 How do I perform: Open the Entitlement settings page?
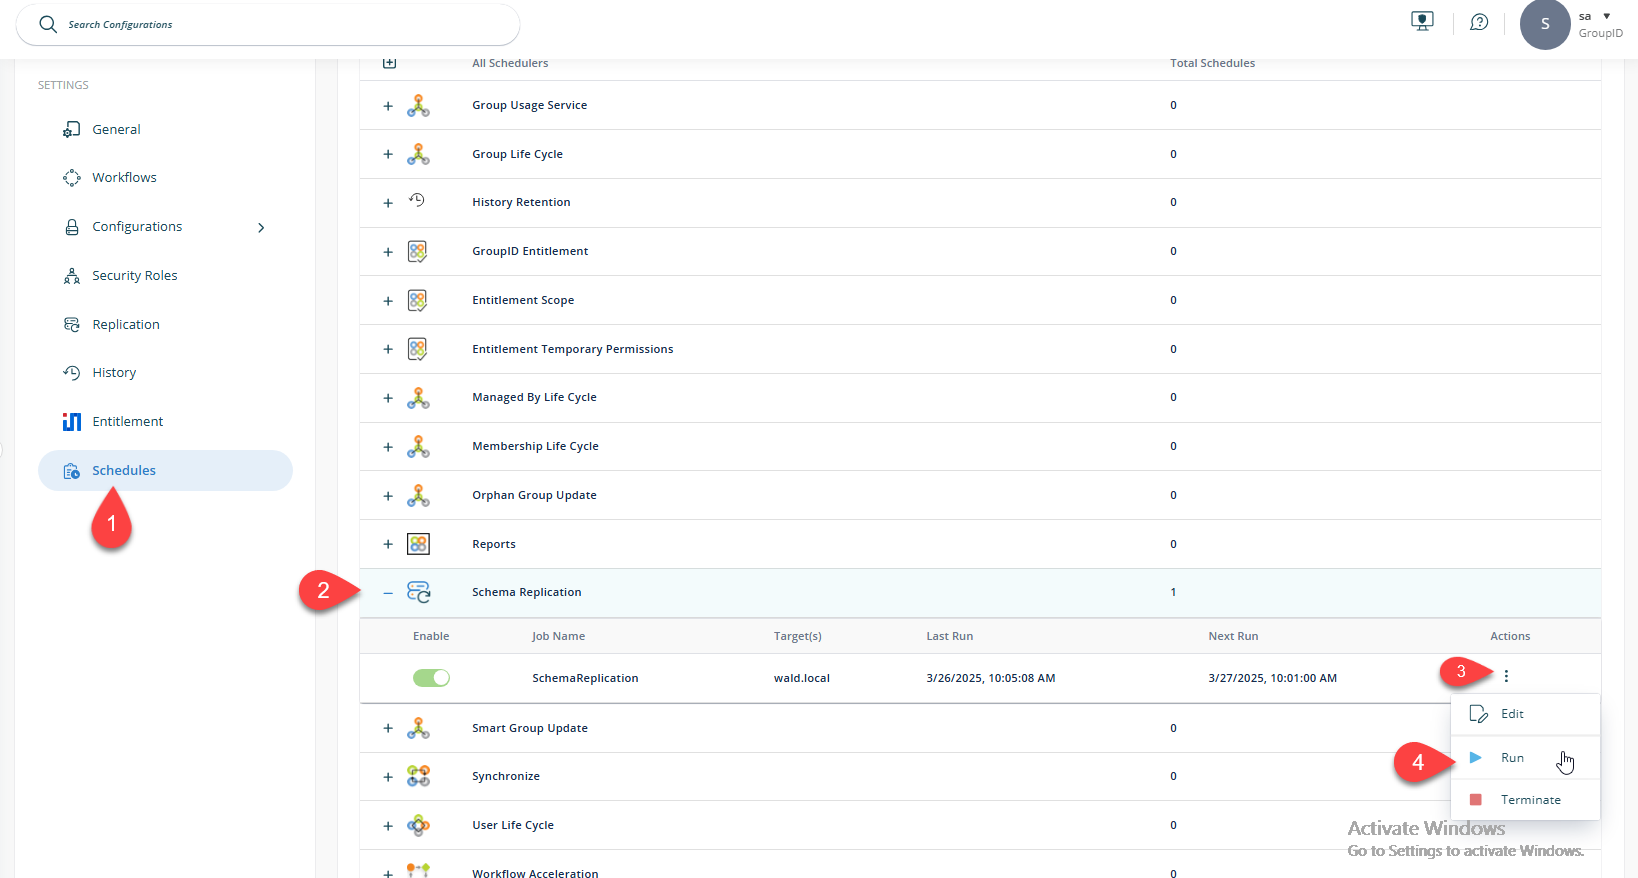pos(128,421)
